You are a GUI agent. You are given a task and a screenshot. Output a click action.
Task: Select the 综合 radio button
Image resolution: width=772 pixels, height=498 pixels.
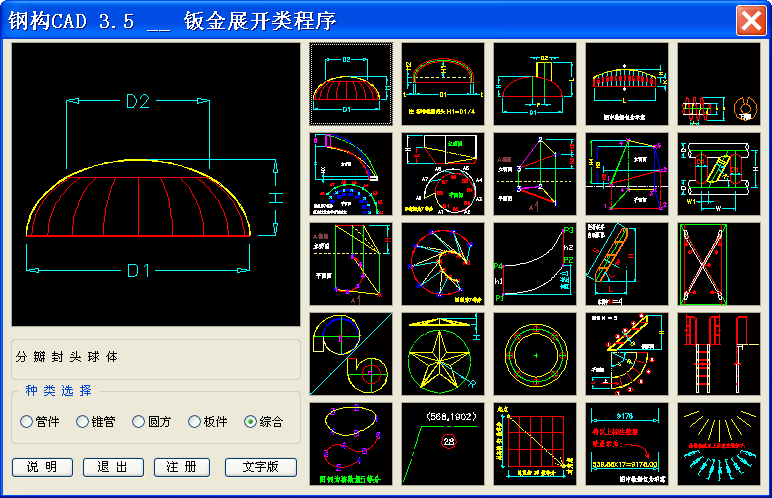pyautogui.click(x=251, y=422)
